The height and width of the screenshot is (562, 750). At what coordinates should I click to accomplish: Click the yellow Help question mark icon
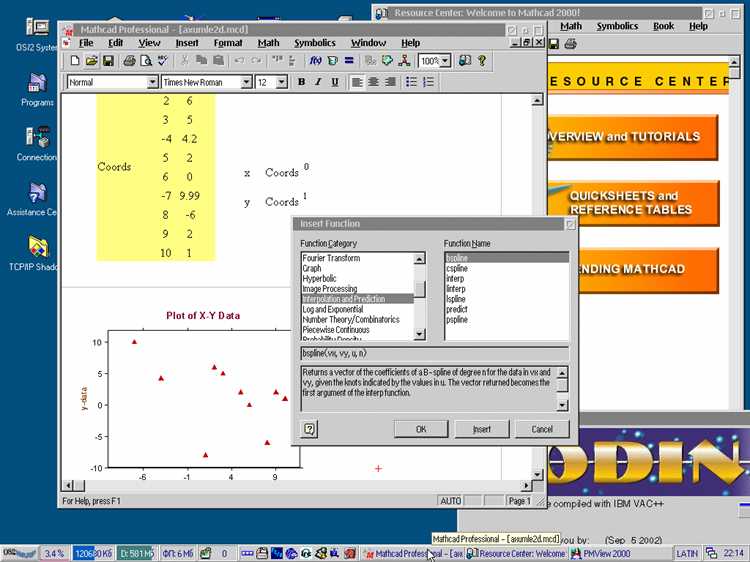tap(482, 61)
